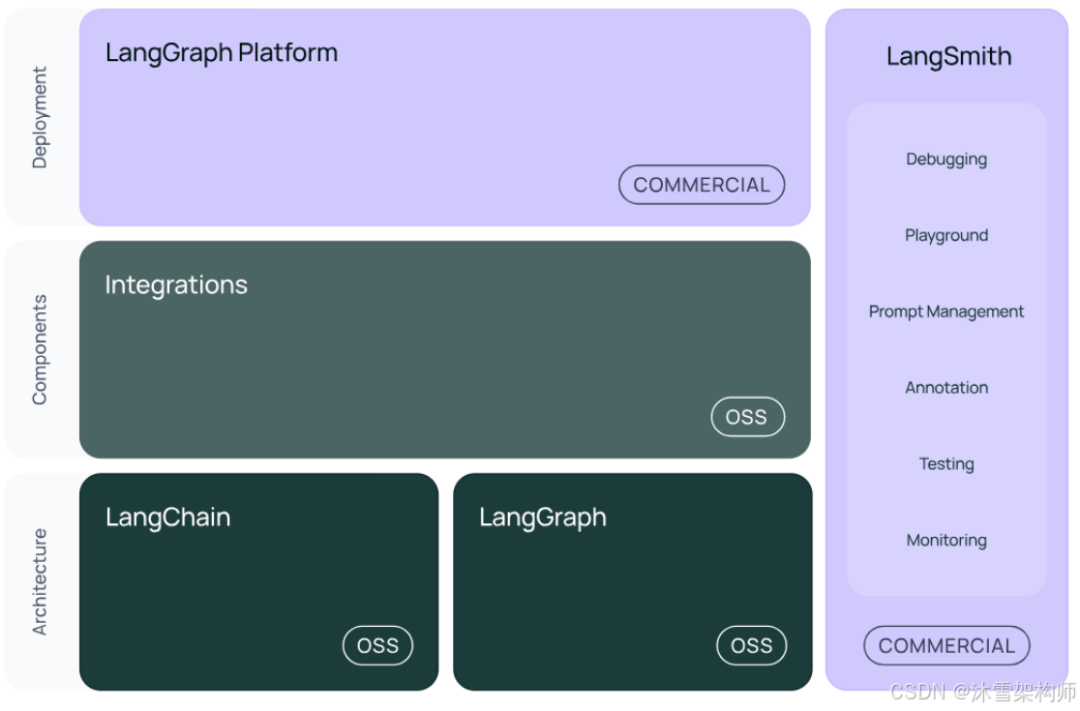Click the vertical Deployment row label
The width and height of the screenshot is (1080, 711).
click(40, 117)
